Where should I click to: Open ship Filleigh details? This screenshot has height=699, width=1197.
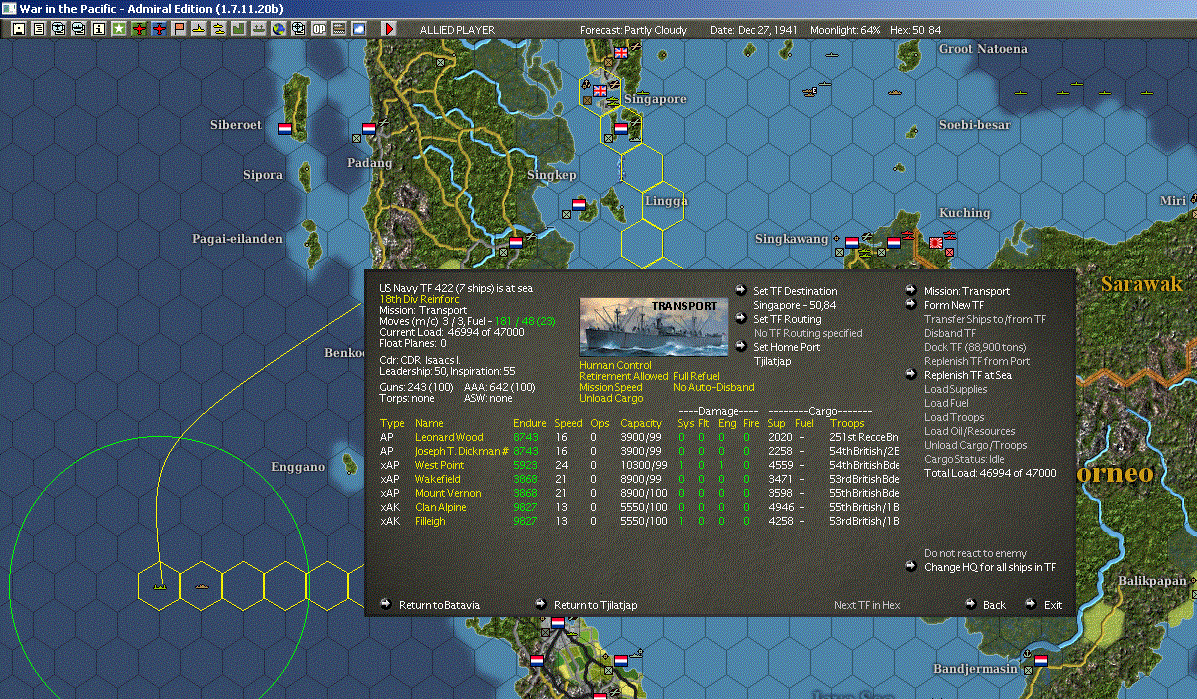click(430, 521)
